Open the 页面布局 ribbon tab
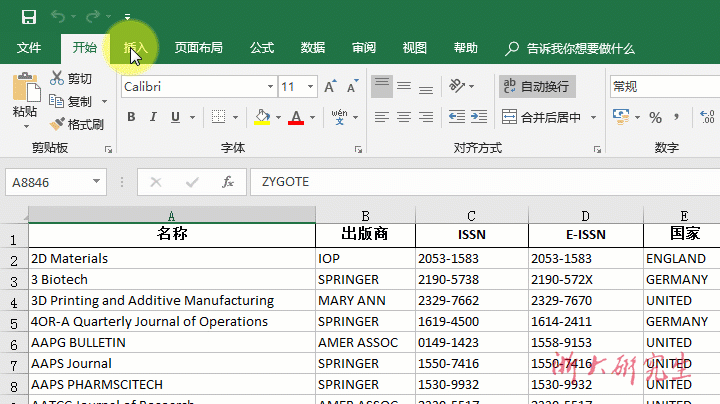 [x=198, y=48]
